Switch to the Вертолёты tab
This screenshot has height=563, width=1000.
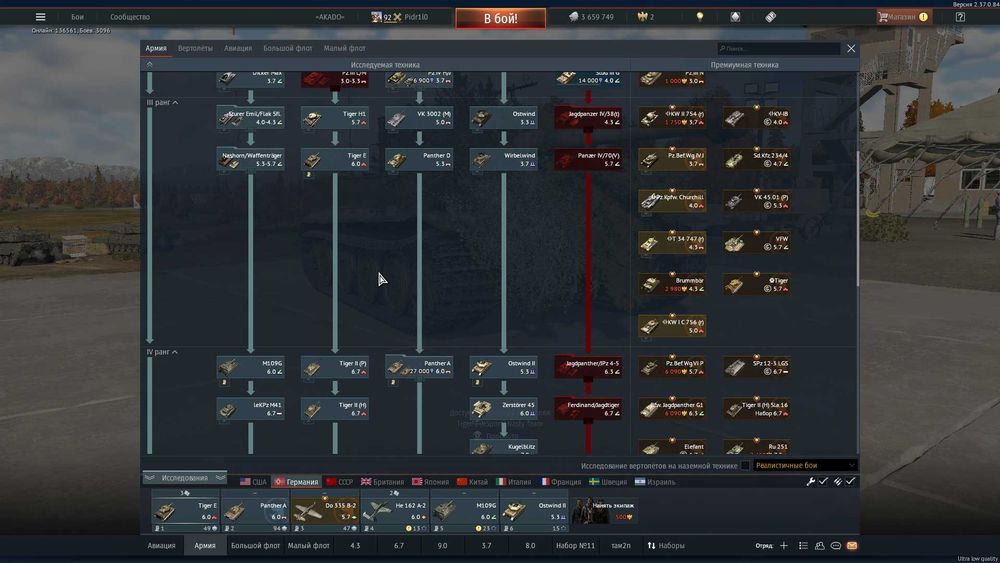pos(195,48)
